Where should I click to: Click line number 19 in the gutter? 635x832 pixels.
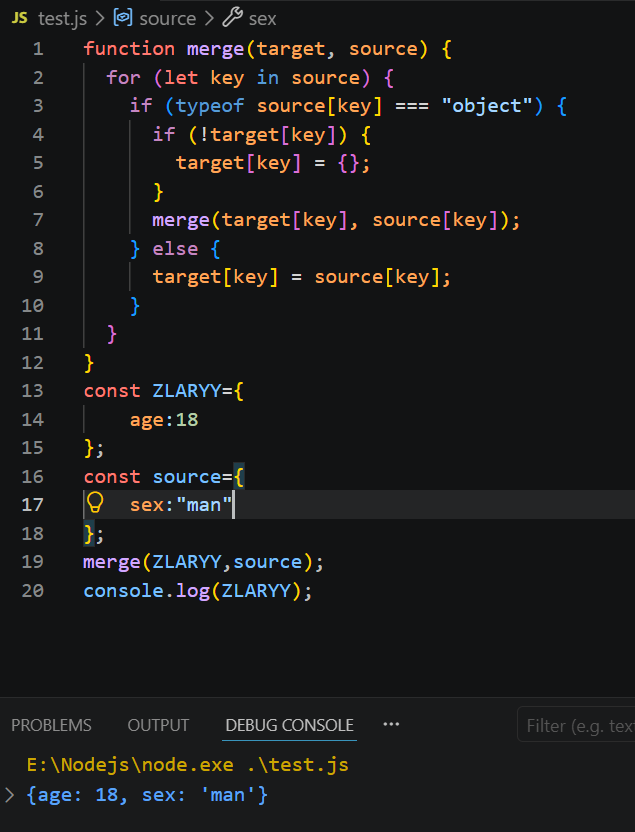click(x=32, y=562)
